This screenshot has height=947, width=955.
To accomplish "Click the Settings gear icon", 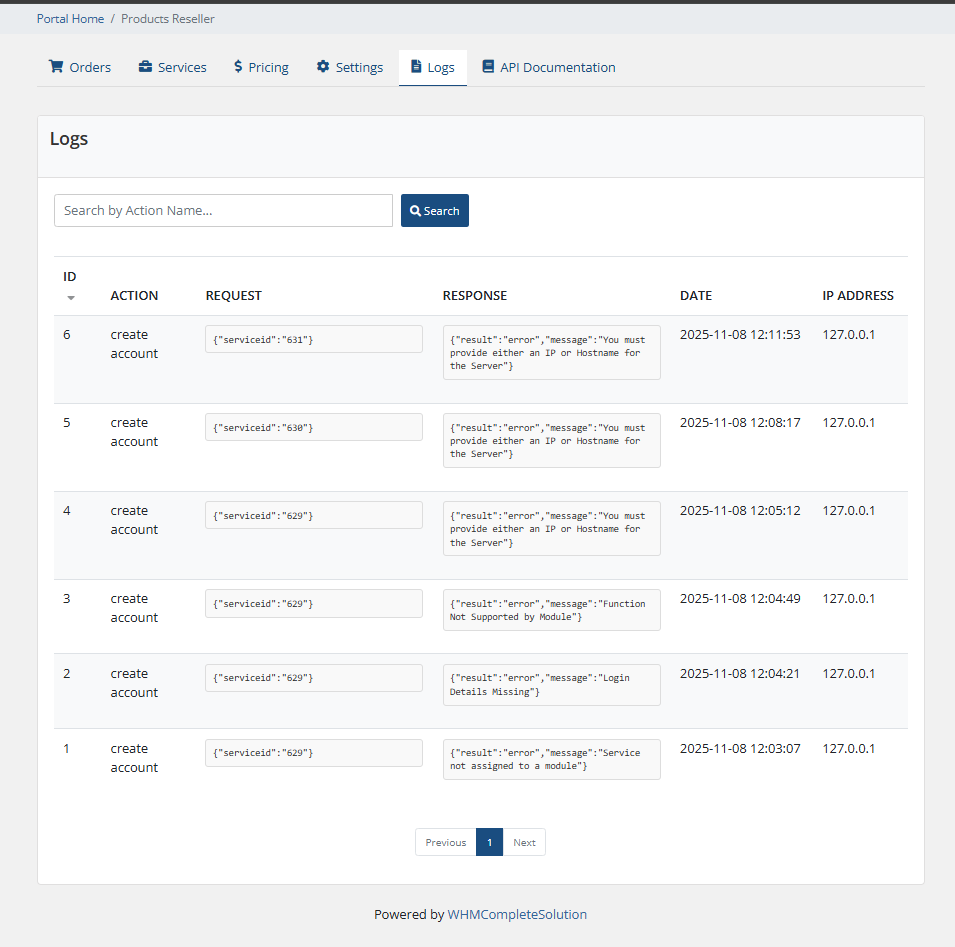I will point(322,66).
